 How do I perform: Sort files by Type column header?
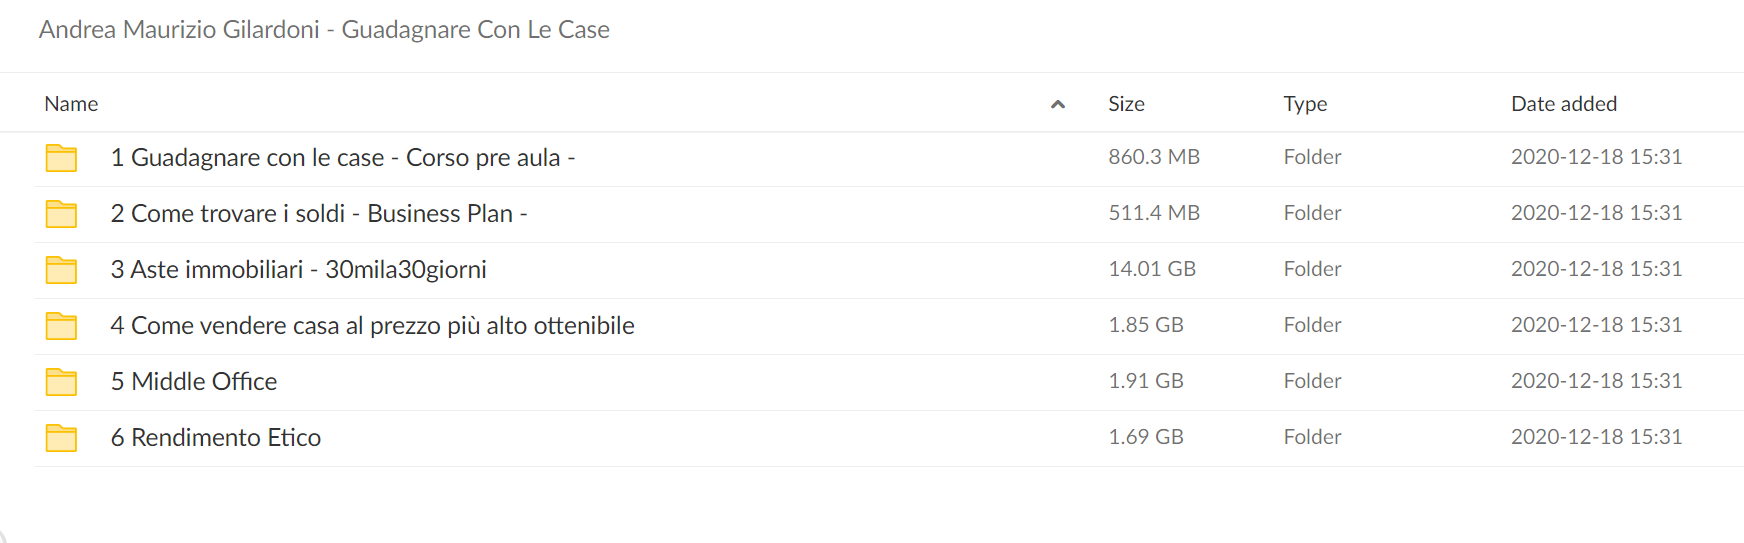(x=1305, y=104)
